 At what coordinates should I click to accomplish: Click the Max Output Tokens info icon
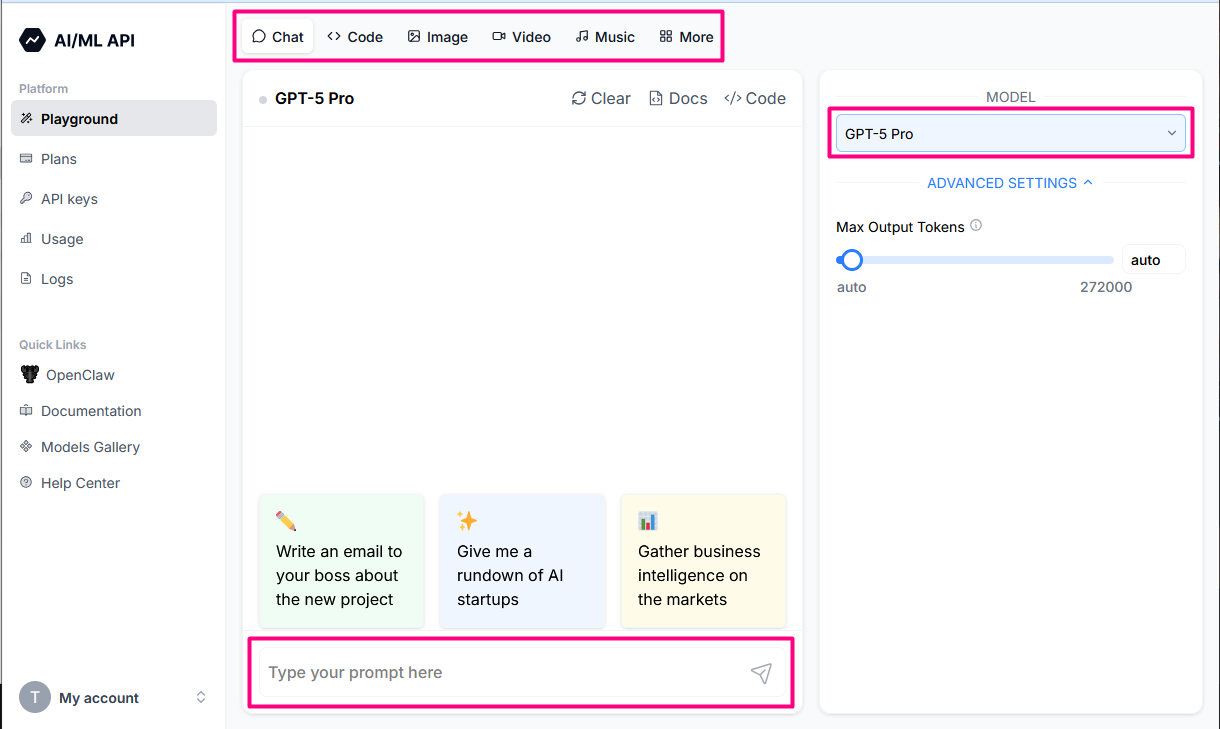click(976, 226)
